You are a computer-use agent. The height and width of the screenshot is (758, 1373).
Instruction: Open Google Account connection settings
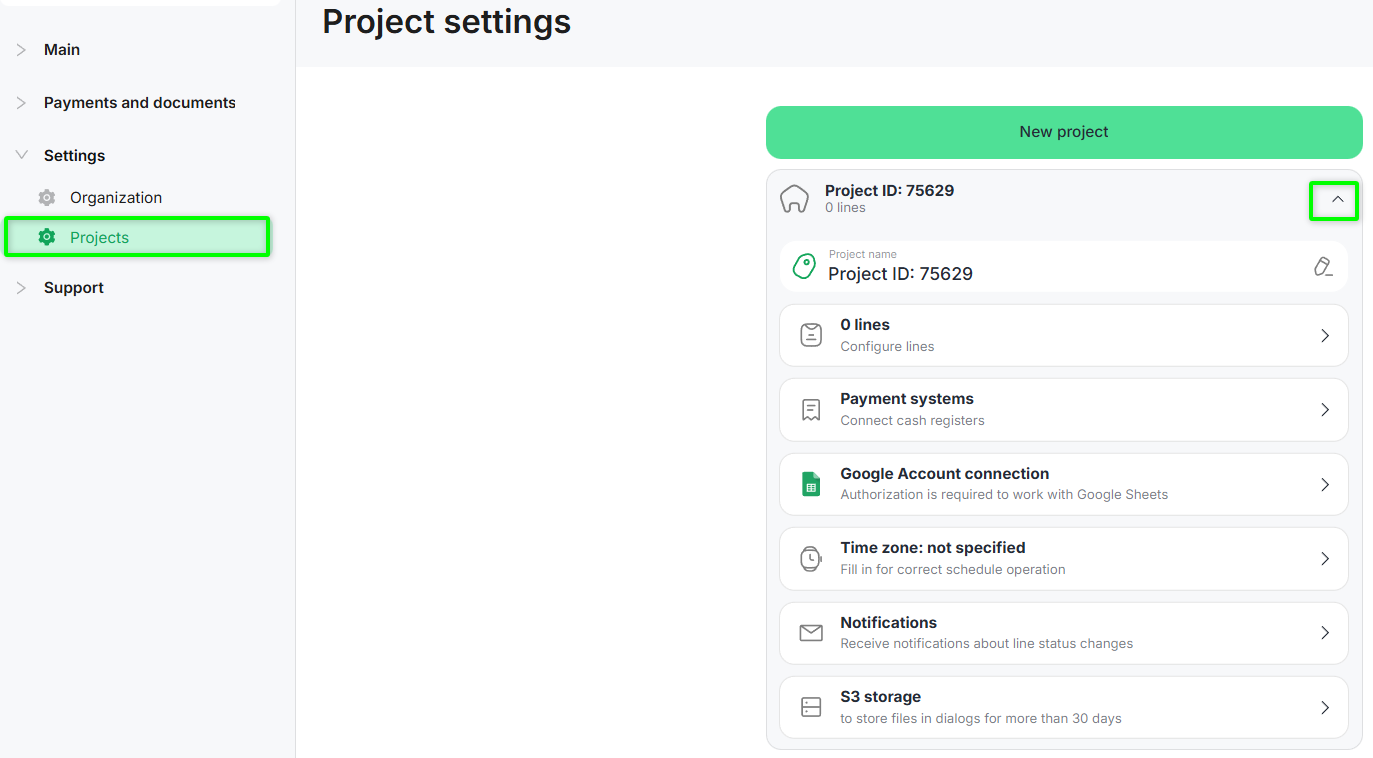pos(1063,485)
